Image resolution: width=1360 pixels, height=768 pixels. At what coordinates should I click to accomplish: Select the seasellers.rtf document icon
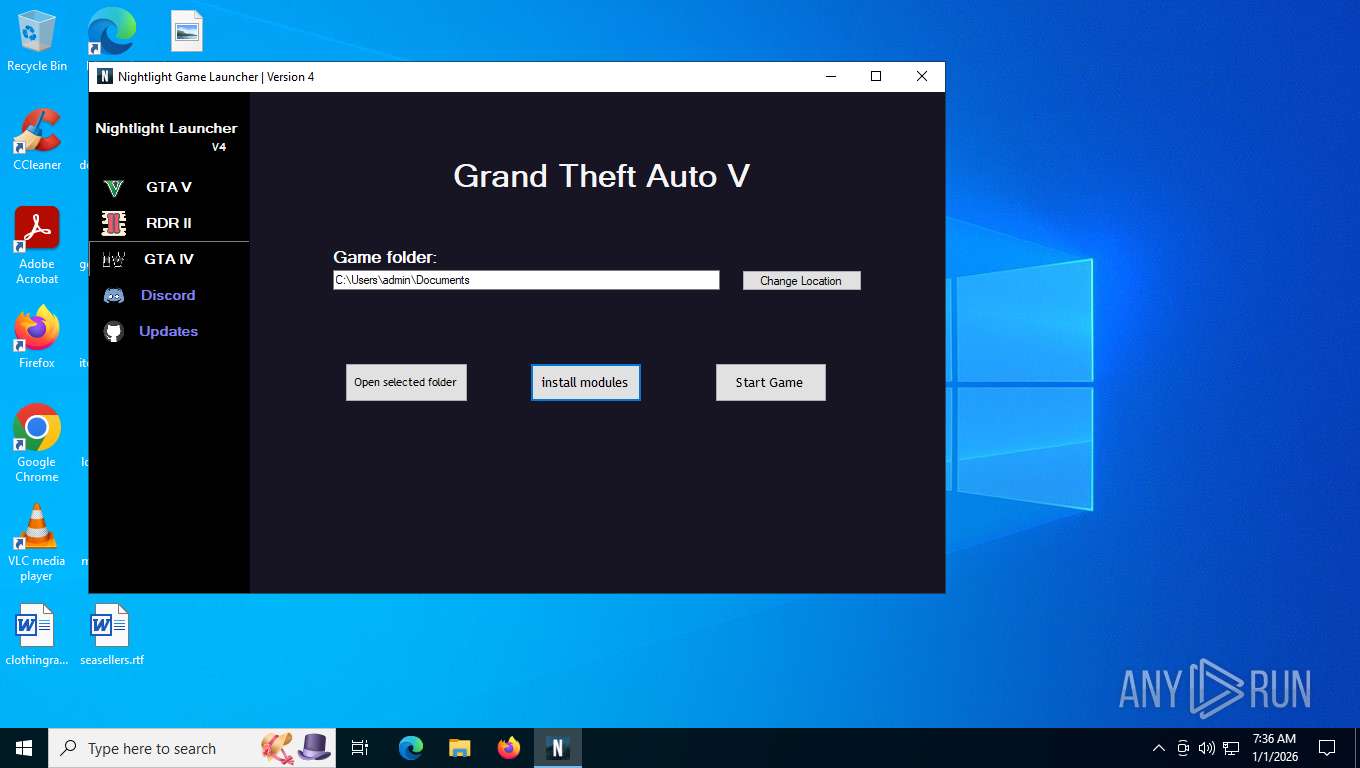tap(112, 635)
